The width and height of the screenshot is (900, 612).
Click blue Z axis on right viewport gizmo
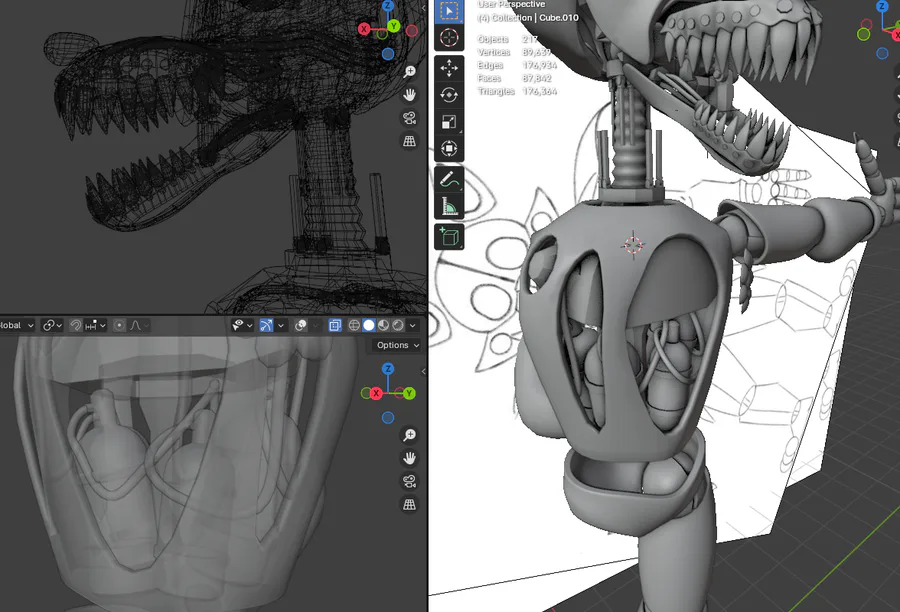pyautogui.click(x=883, y=6)
